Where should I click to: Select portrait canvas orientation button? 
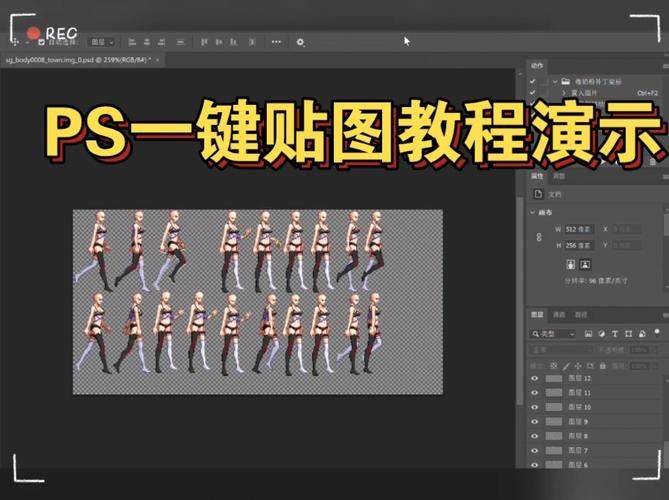coord(570,264)
